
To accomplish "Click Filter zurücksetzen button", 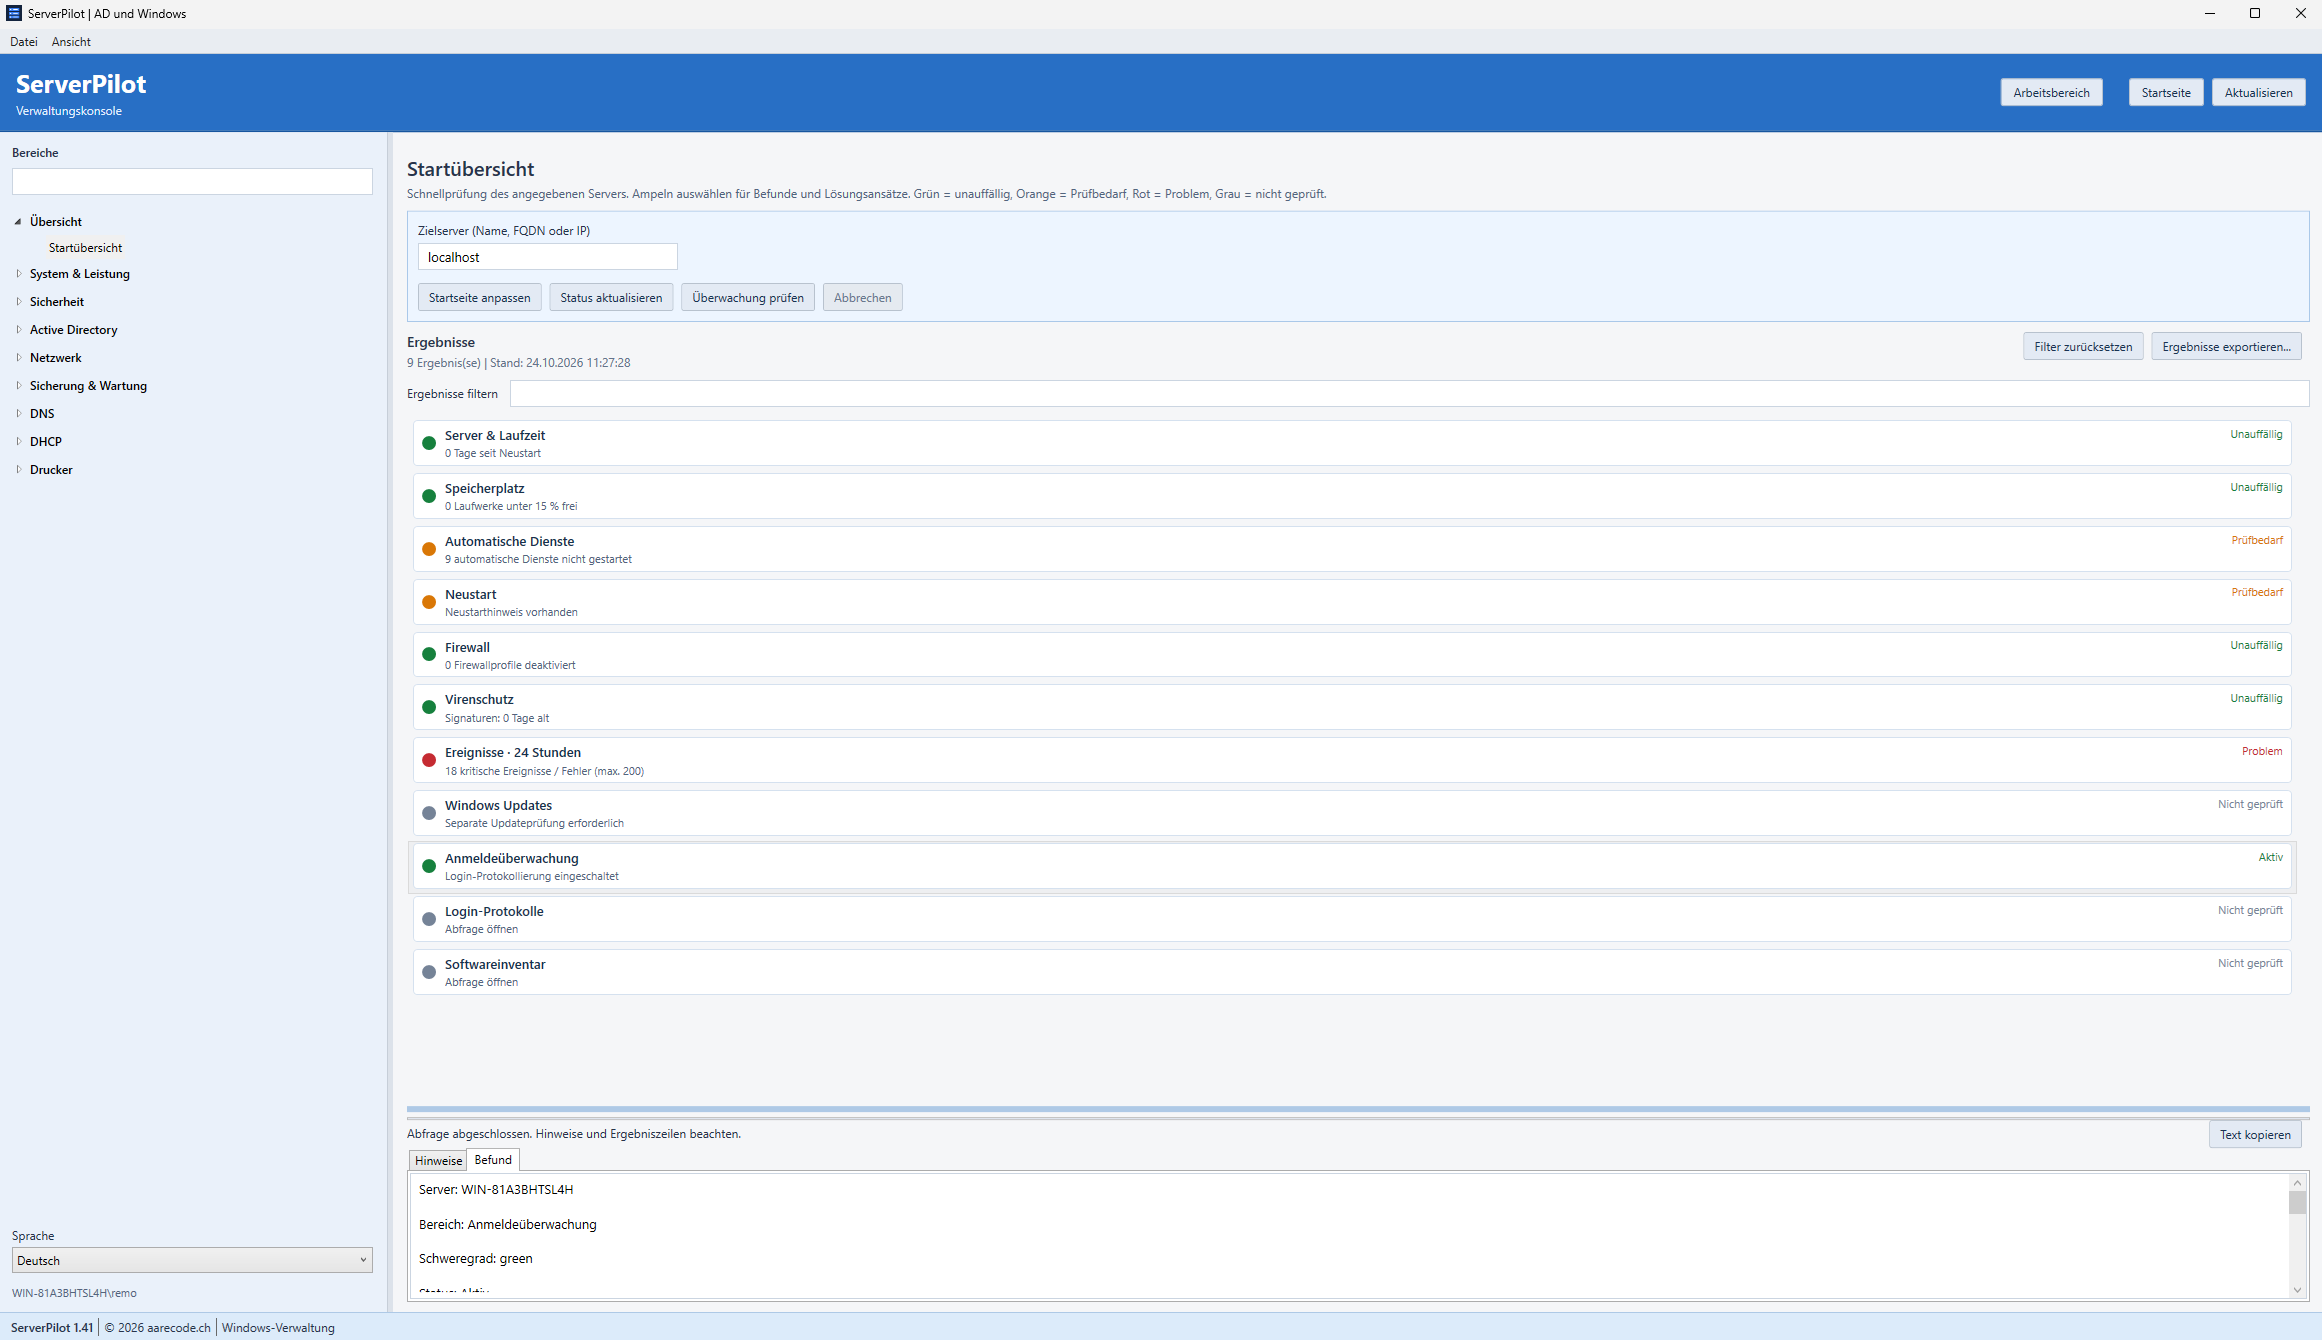I will point(2083,347).
